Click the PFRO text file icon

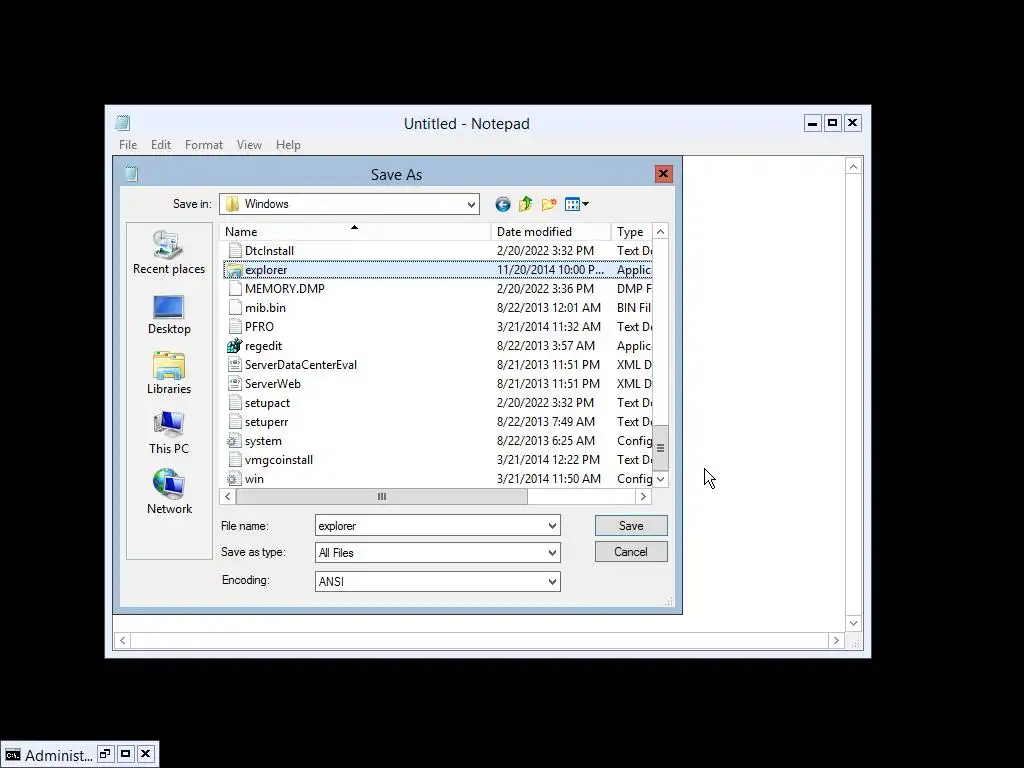pos(234,327)
